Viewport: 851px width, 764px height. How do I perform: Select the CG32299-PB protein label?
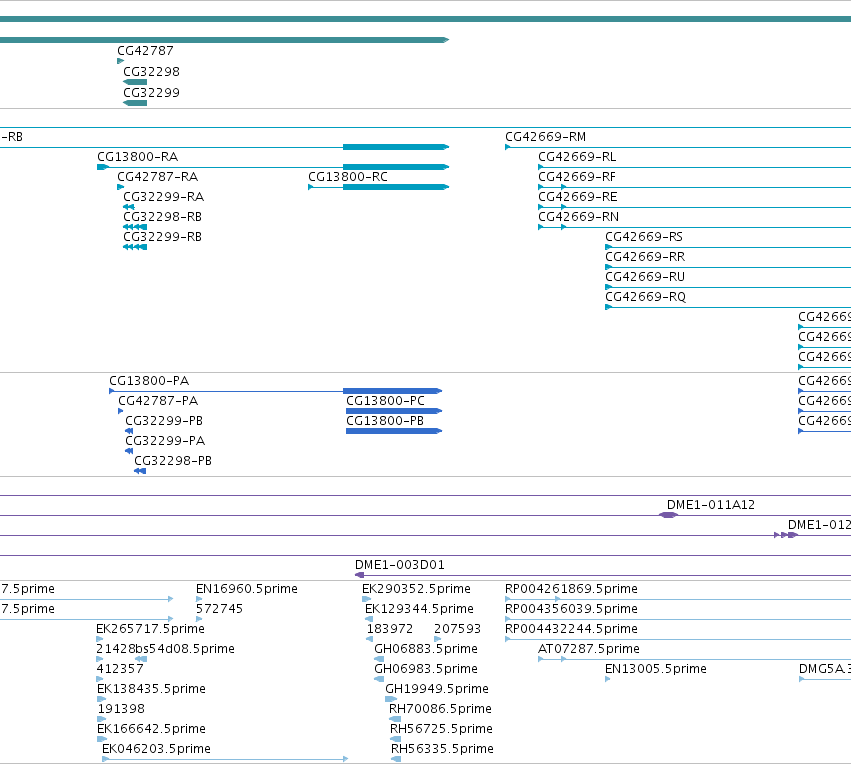point(164,421)
